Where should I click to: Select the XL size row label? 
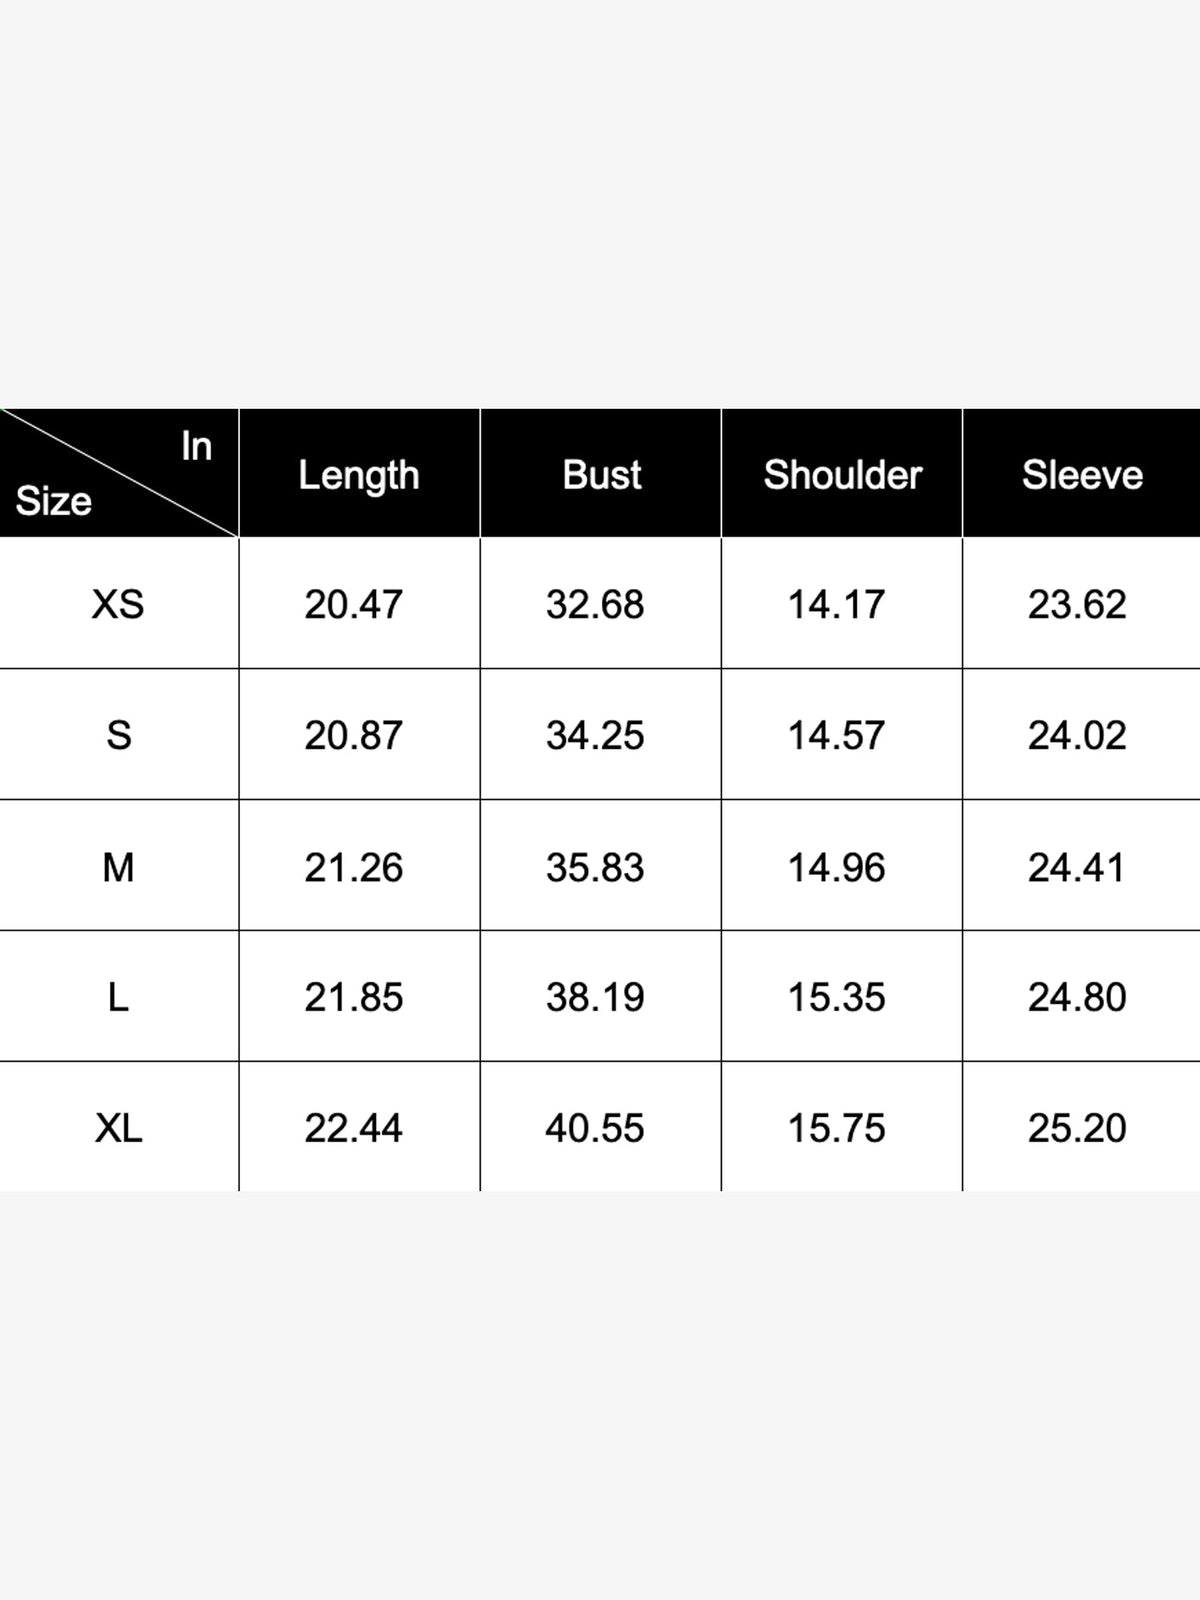(118, 1128)
